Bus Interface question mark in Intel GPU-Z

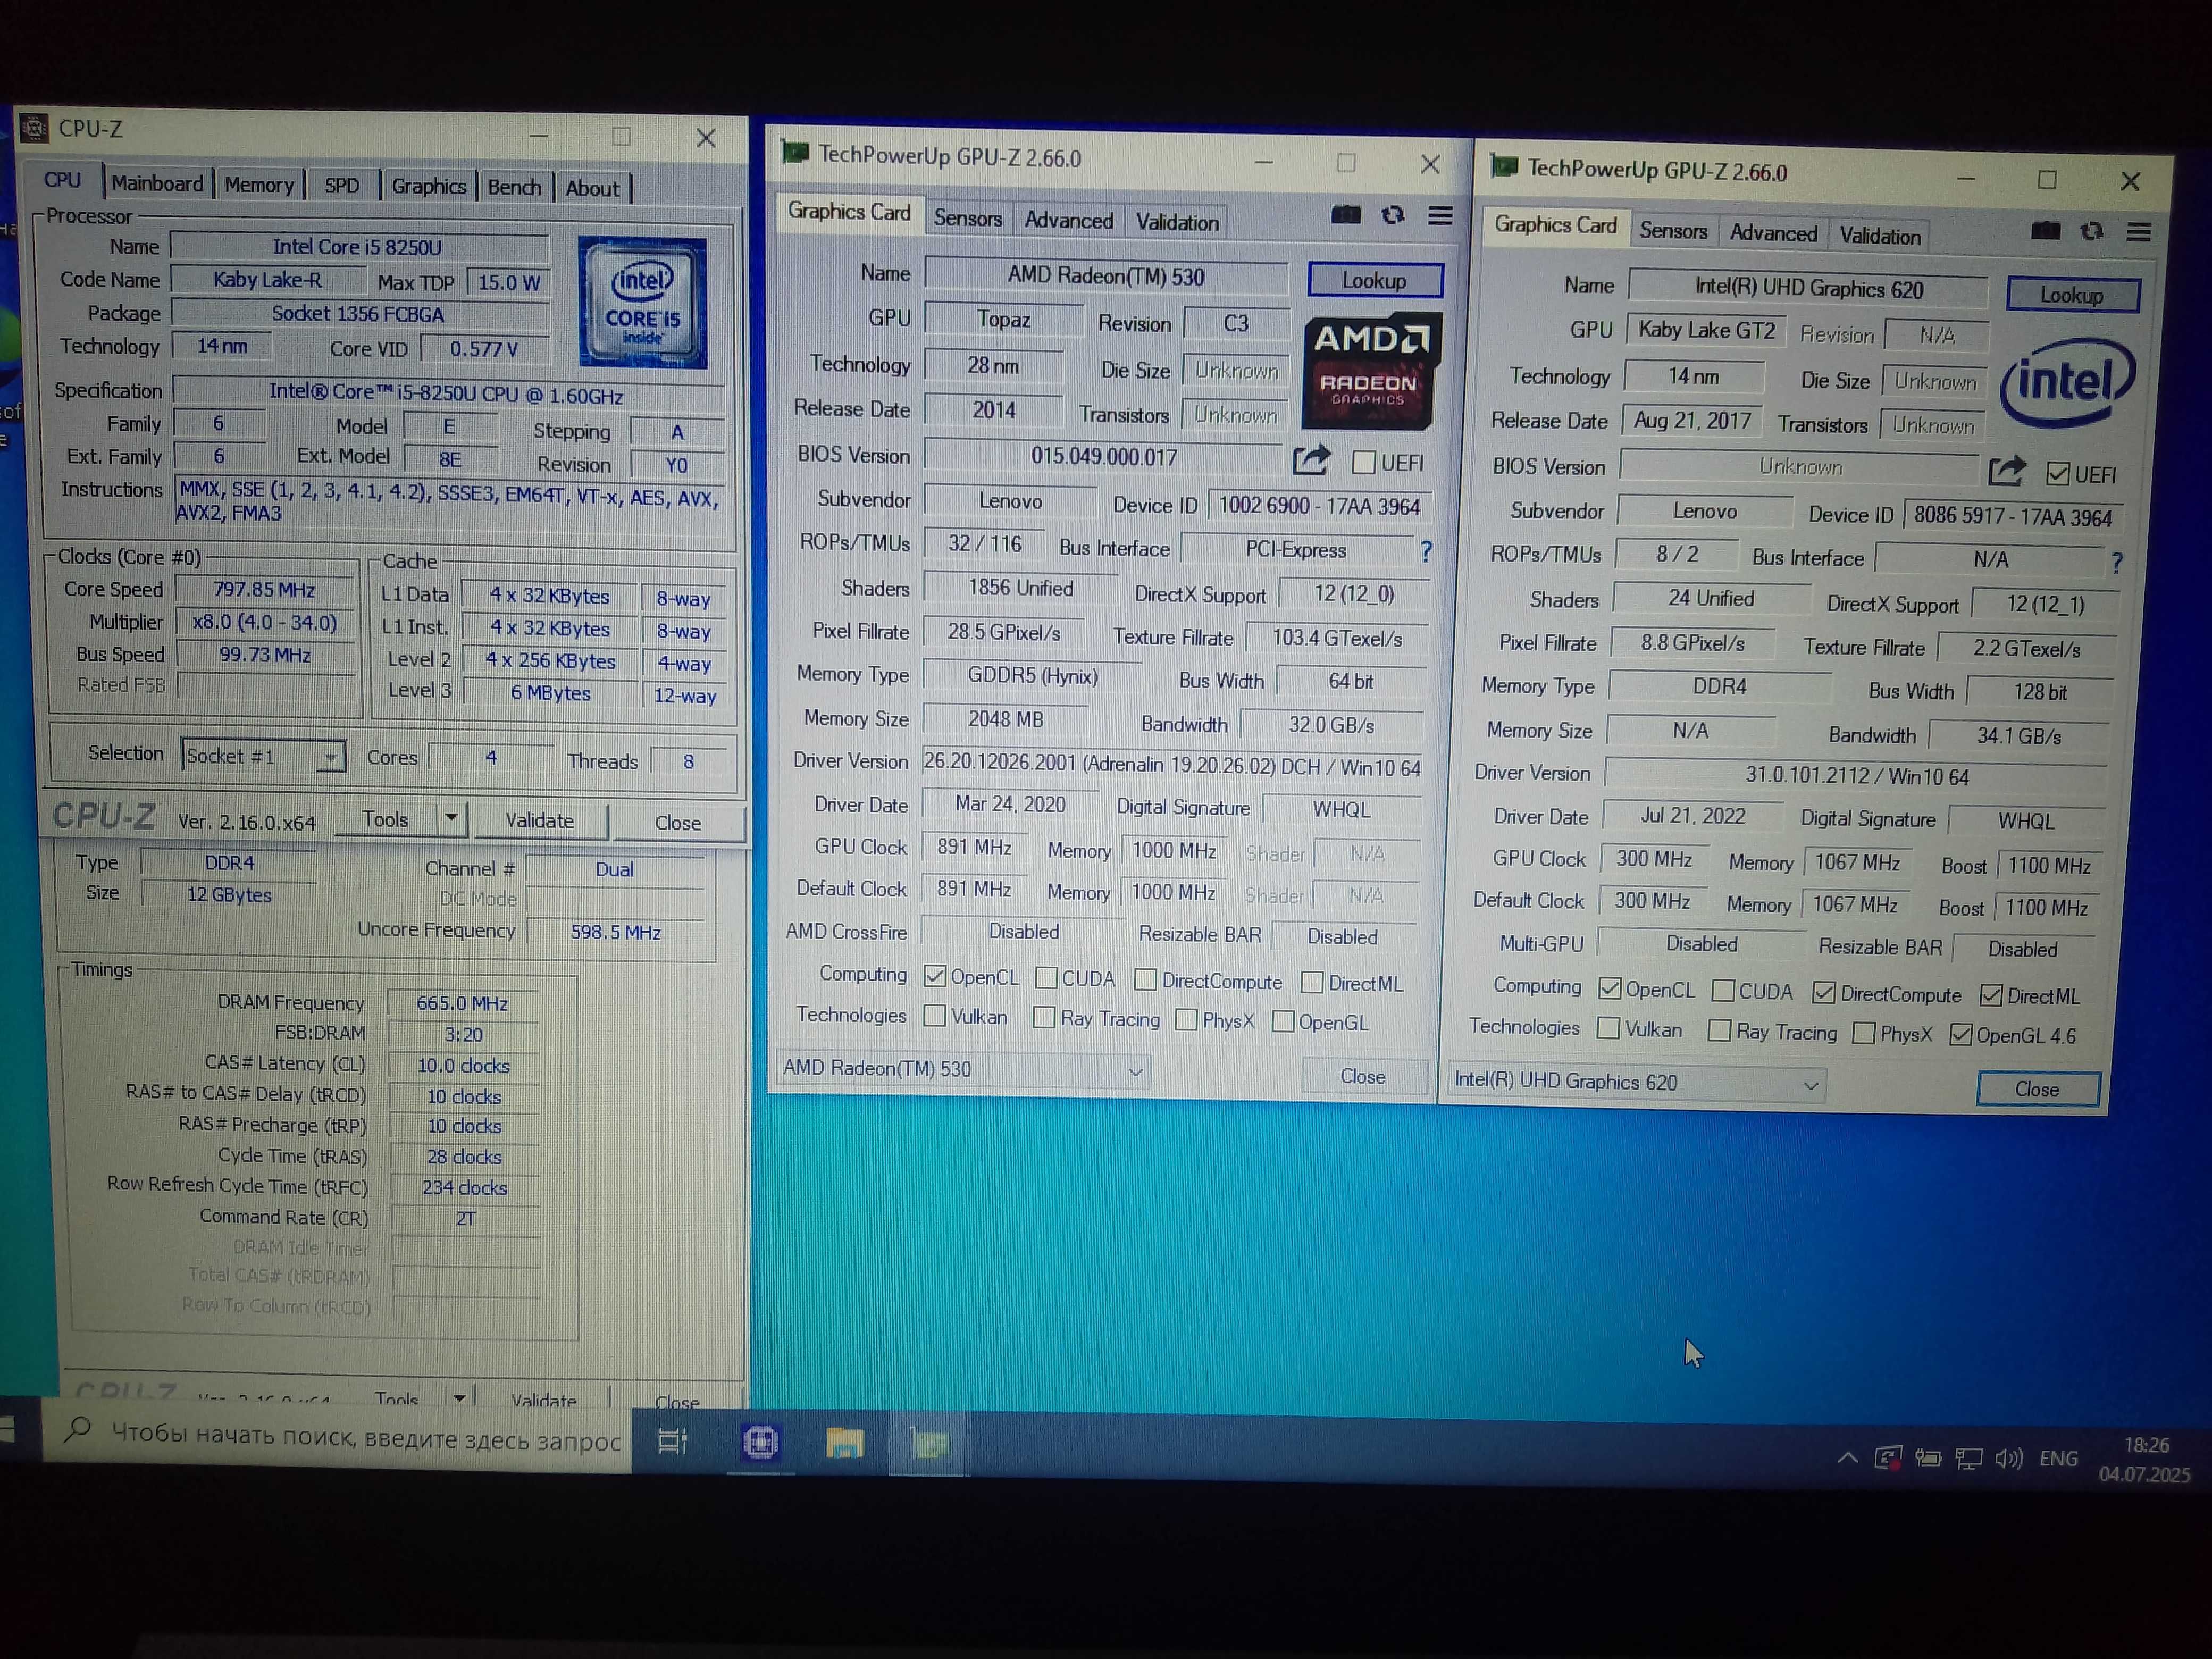2117,563
